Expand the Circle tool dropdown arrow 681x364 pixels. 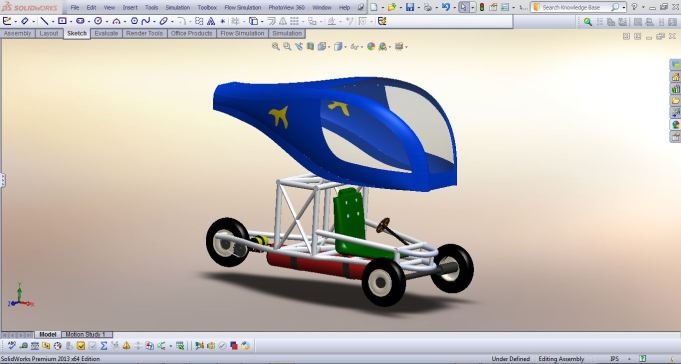[x=106, y=21]
